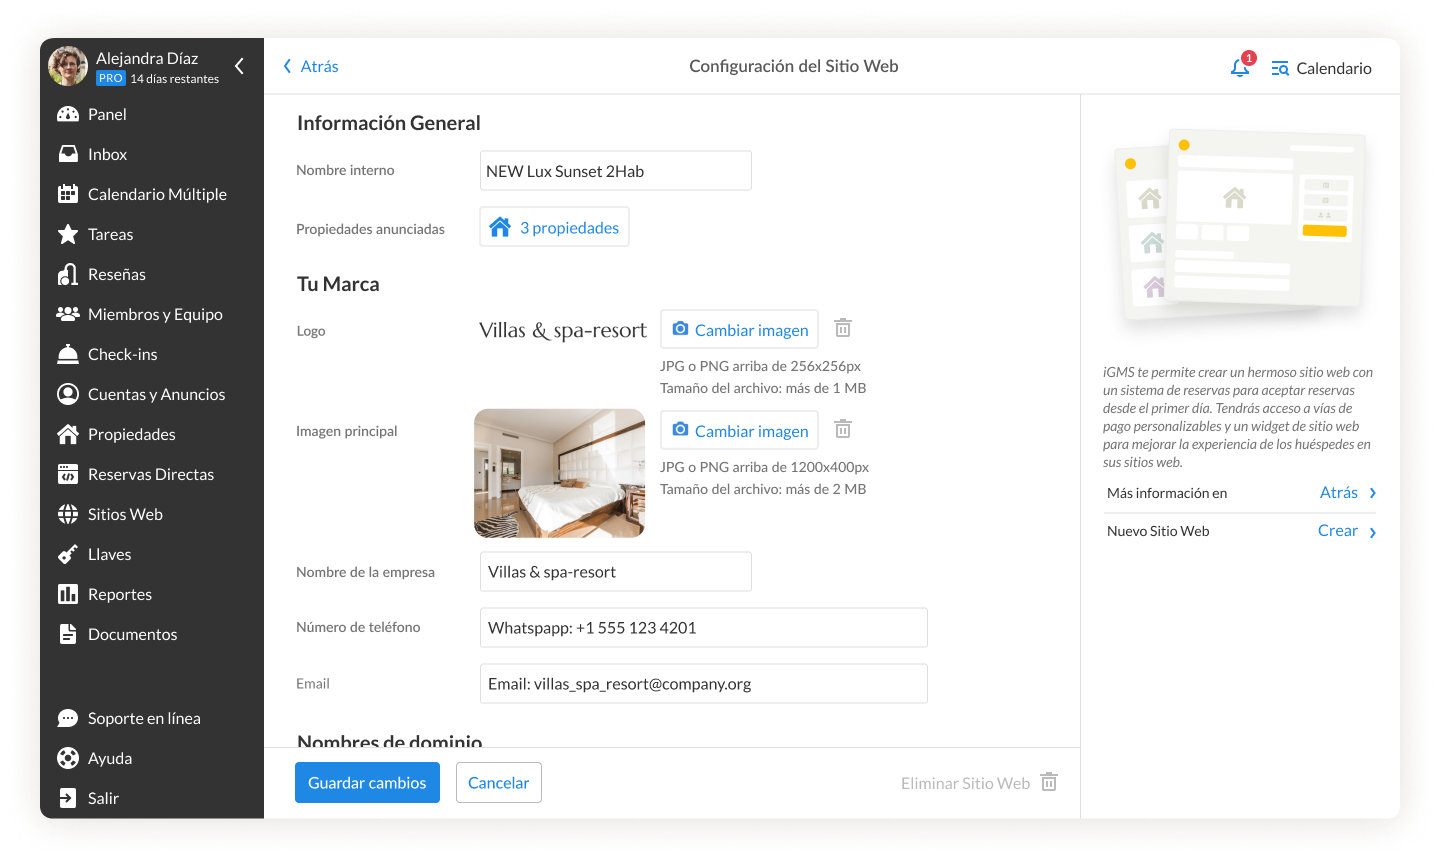This screenshot has width=1441, height=861.
Task: Click the Sitios Web globe icon
Action: [x=68, y=514]
